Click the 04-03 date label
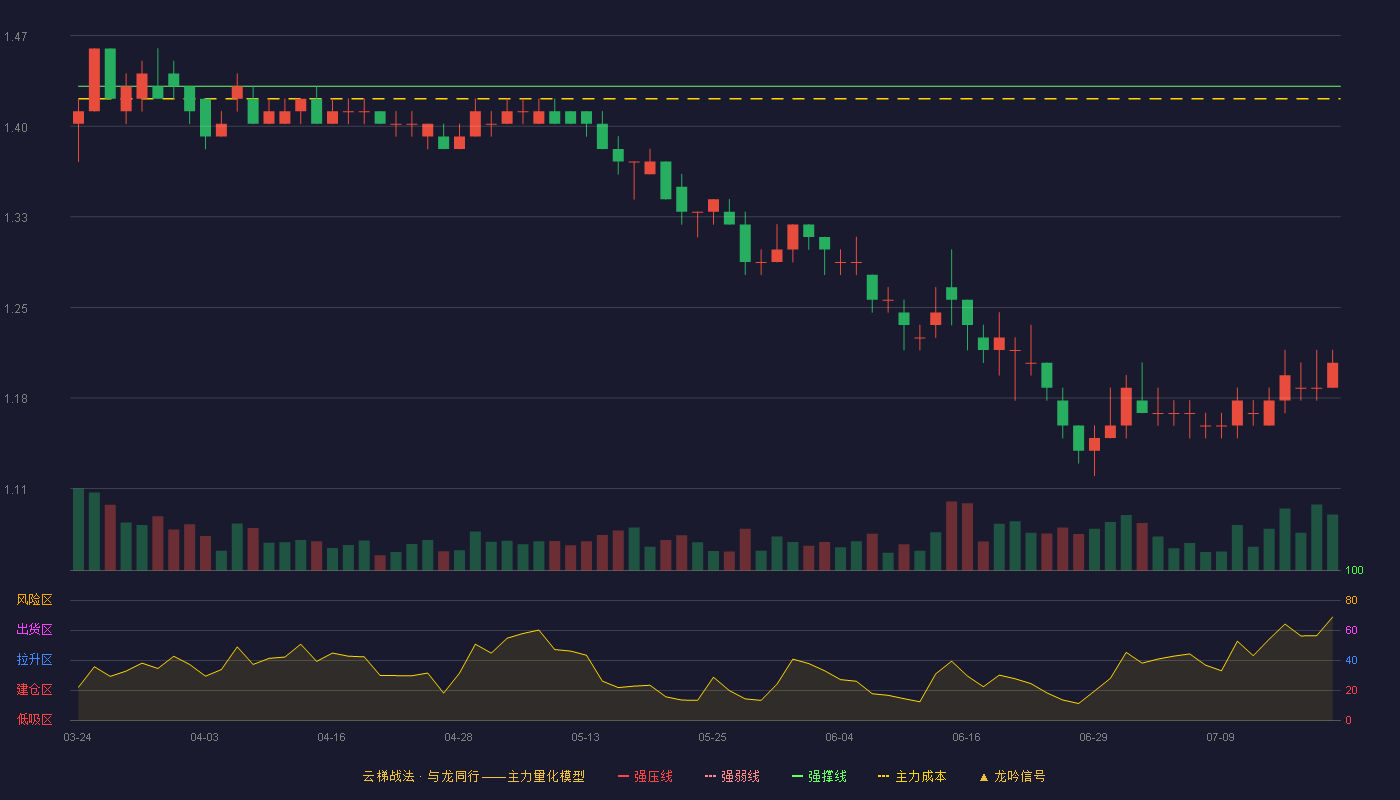Image resolution: width=1400 pixels, height=800 pixels. coord(204,737)
